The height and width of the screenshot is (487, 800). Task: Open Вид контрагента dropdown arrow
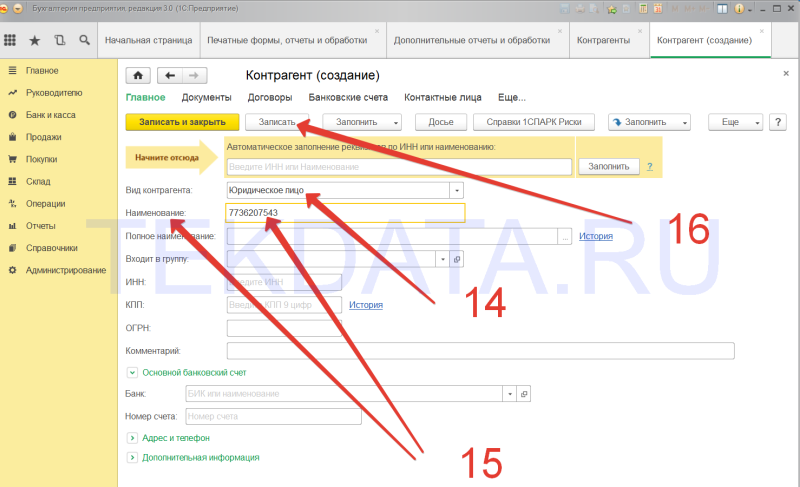coord(457,190)
